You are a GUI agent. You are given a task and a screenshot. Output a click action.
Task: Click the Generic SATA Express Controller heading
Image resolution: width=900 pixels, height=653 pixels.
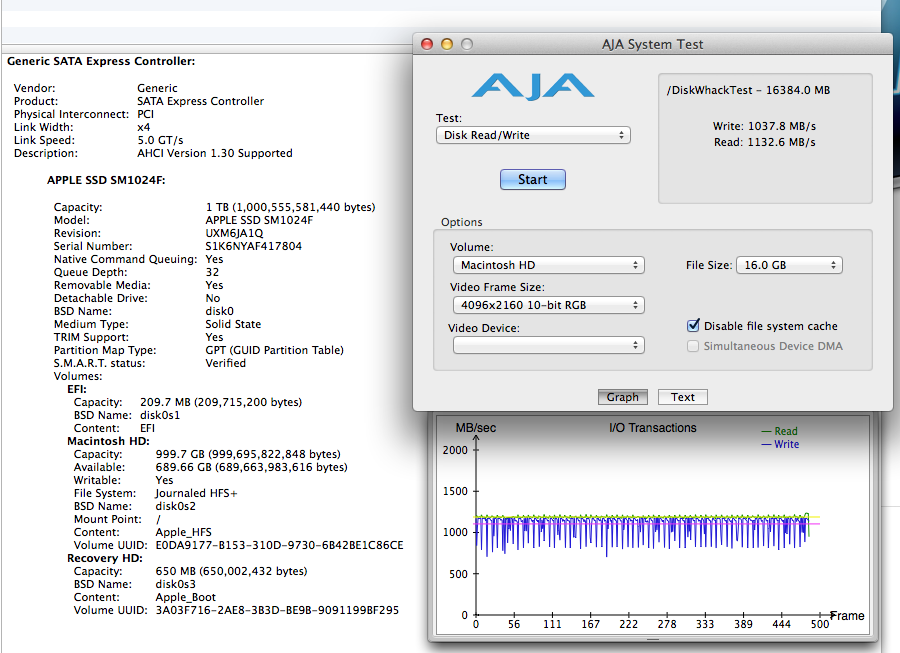click(x=101, y=61)
